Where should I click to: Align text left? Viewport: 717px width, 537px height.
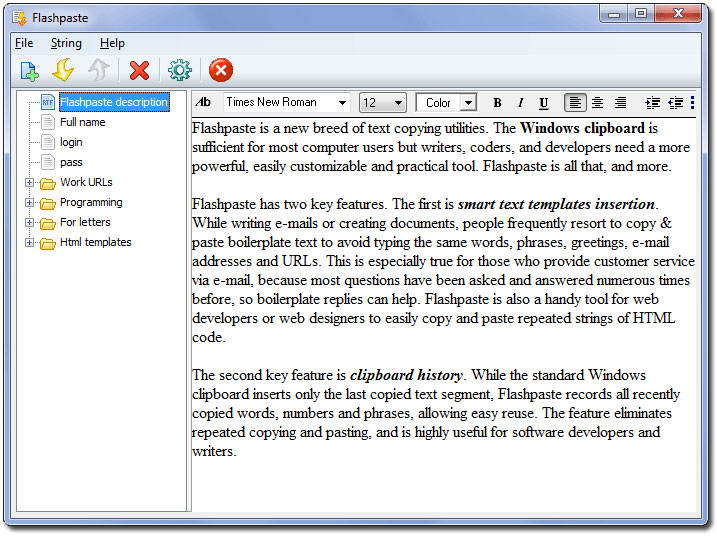[x=575, y=102]
